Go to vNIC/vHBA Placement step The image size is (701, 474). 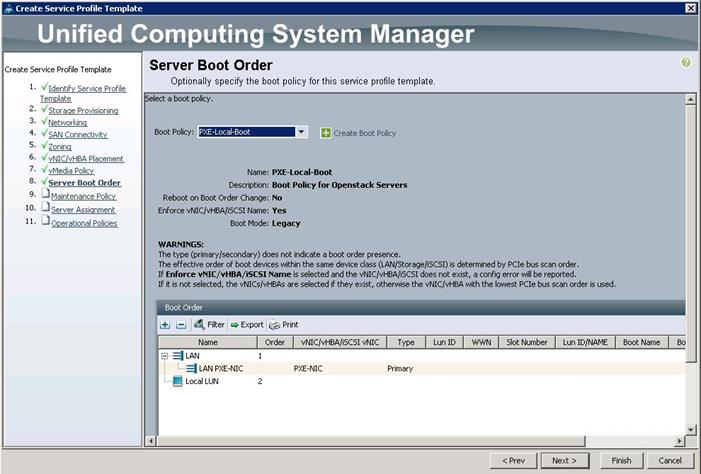point(86,159)
